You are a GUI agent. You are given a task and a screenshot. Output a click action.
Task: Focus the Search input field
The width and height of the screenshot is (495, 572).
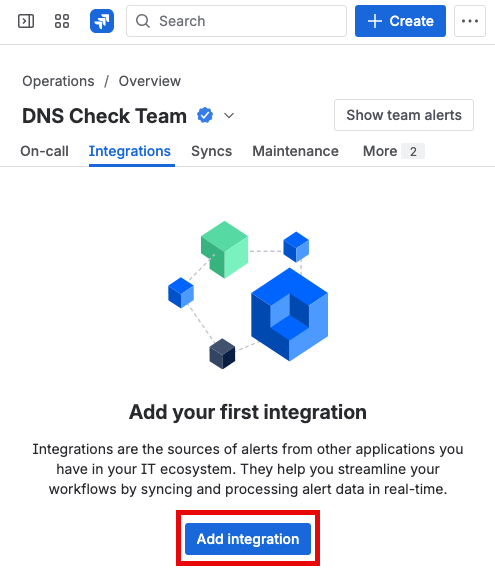click(236, 21)
